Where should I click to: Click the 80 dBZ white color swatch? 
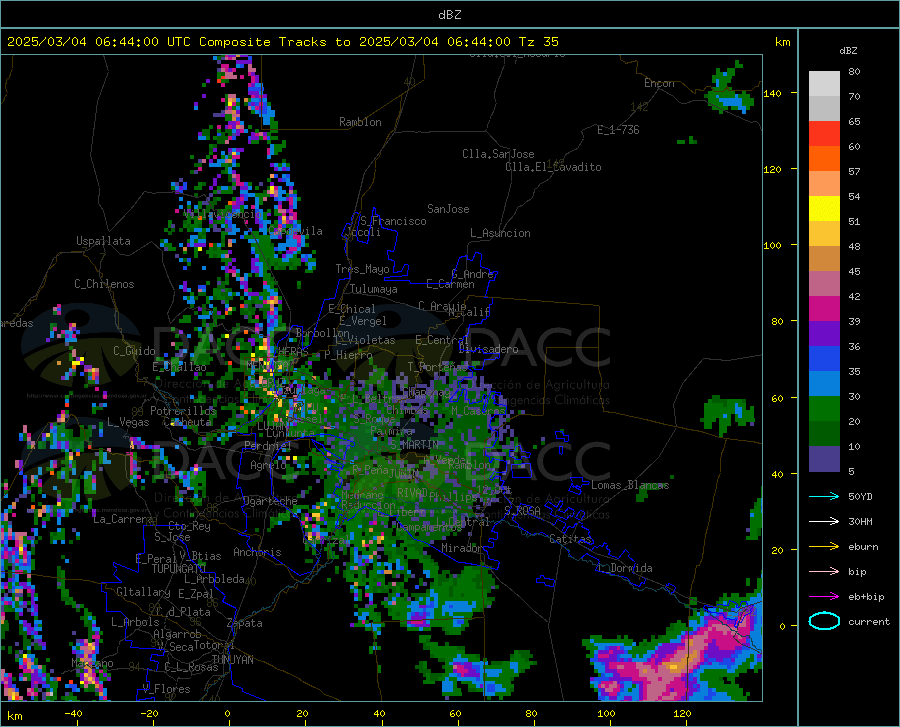click(824, 83)
